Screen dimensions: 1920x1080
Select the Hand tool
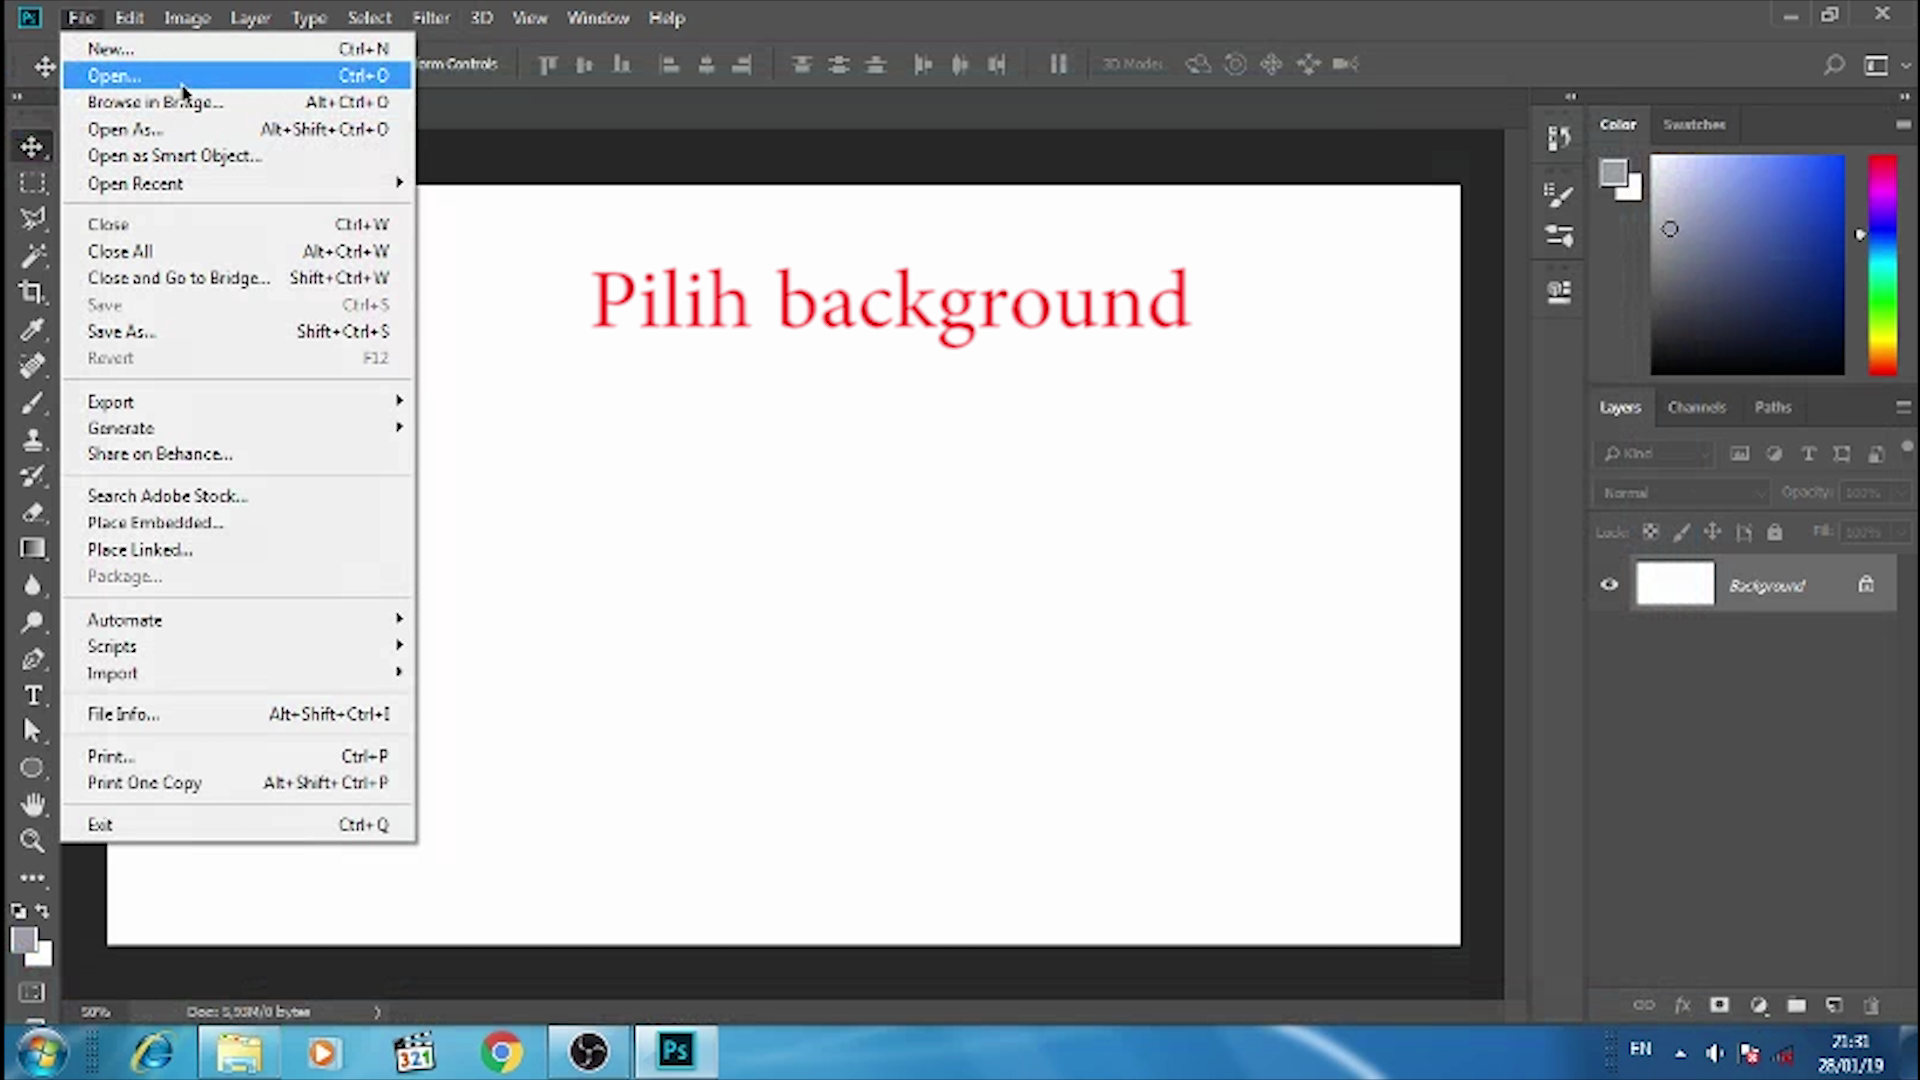[x=32, y=804]
